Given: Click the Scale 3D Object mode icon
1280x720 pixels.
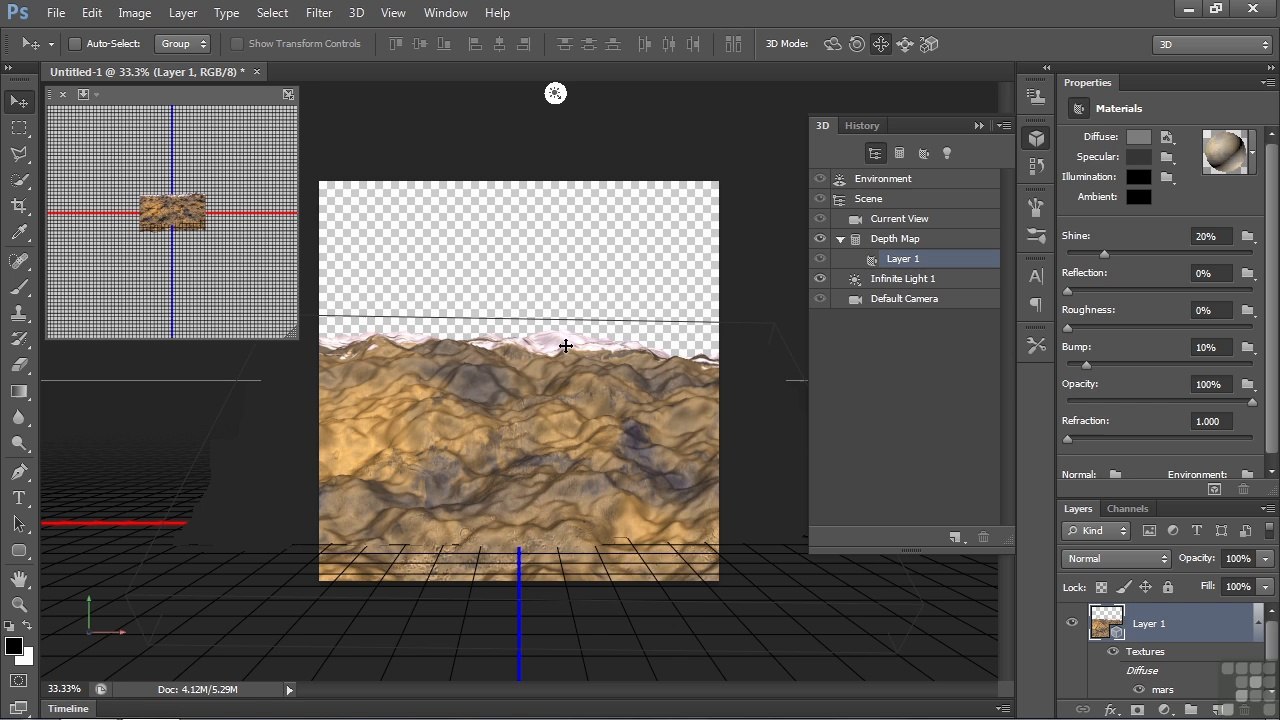Looking at the screenshot, I should (929, 44).
